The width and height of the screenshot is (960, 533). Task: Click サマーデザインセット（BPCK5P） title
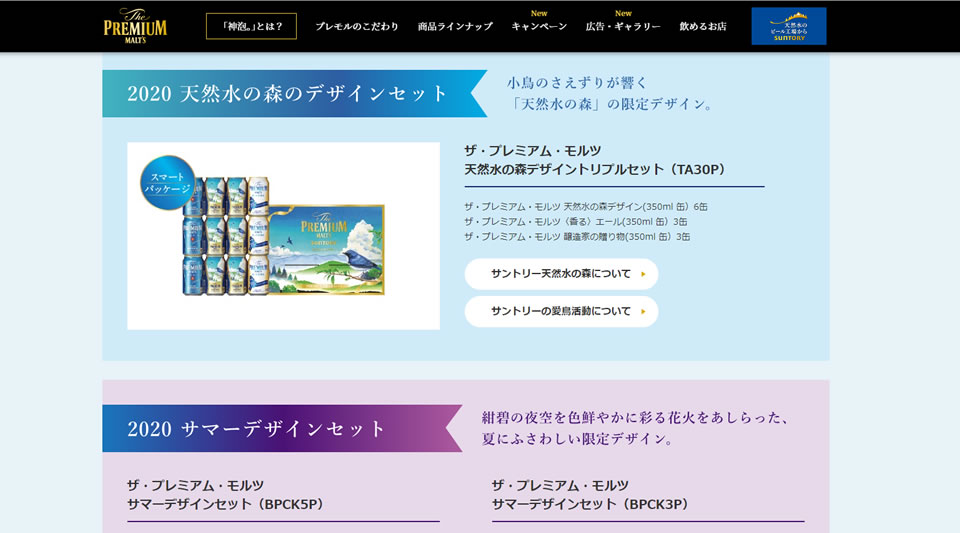click(225, 504)
